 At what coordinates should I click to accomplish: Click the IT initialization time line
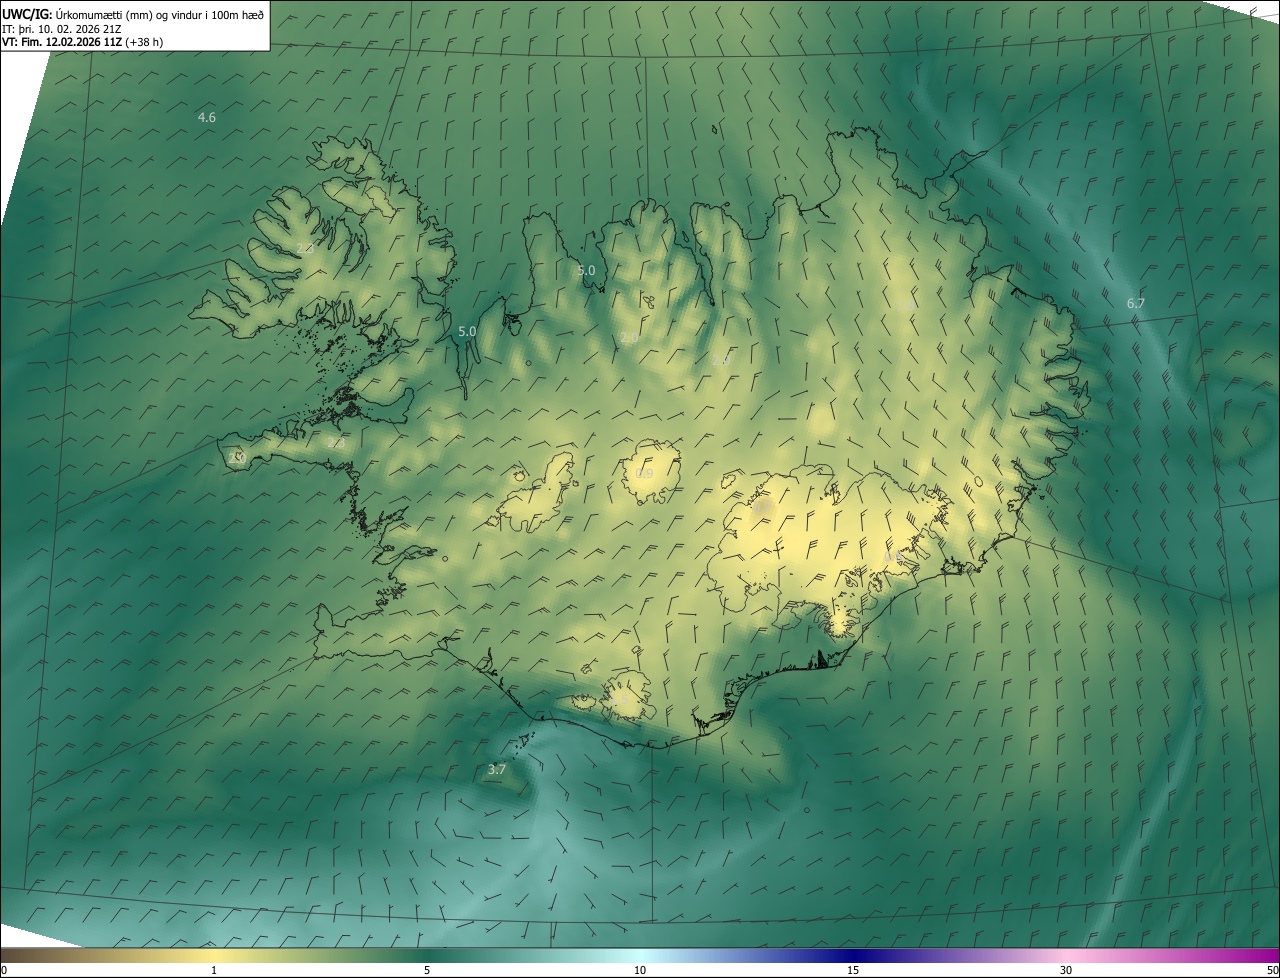(64, 28)
